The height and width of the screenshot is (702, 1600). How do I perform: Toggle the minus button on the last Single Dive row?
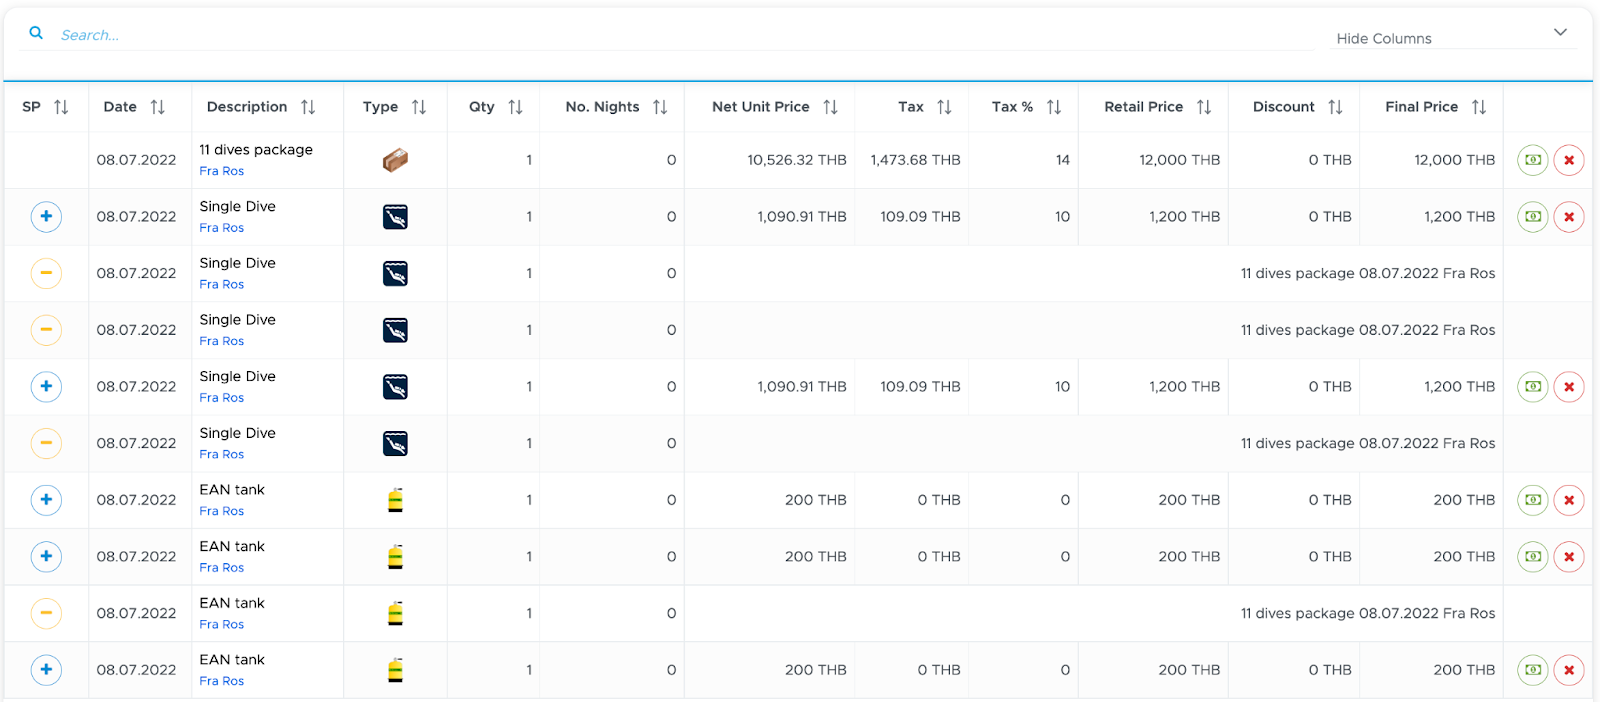46,443
